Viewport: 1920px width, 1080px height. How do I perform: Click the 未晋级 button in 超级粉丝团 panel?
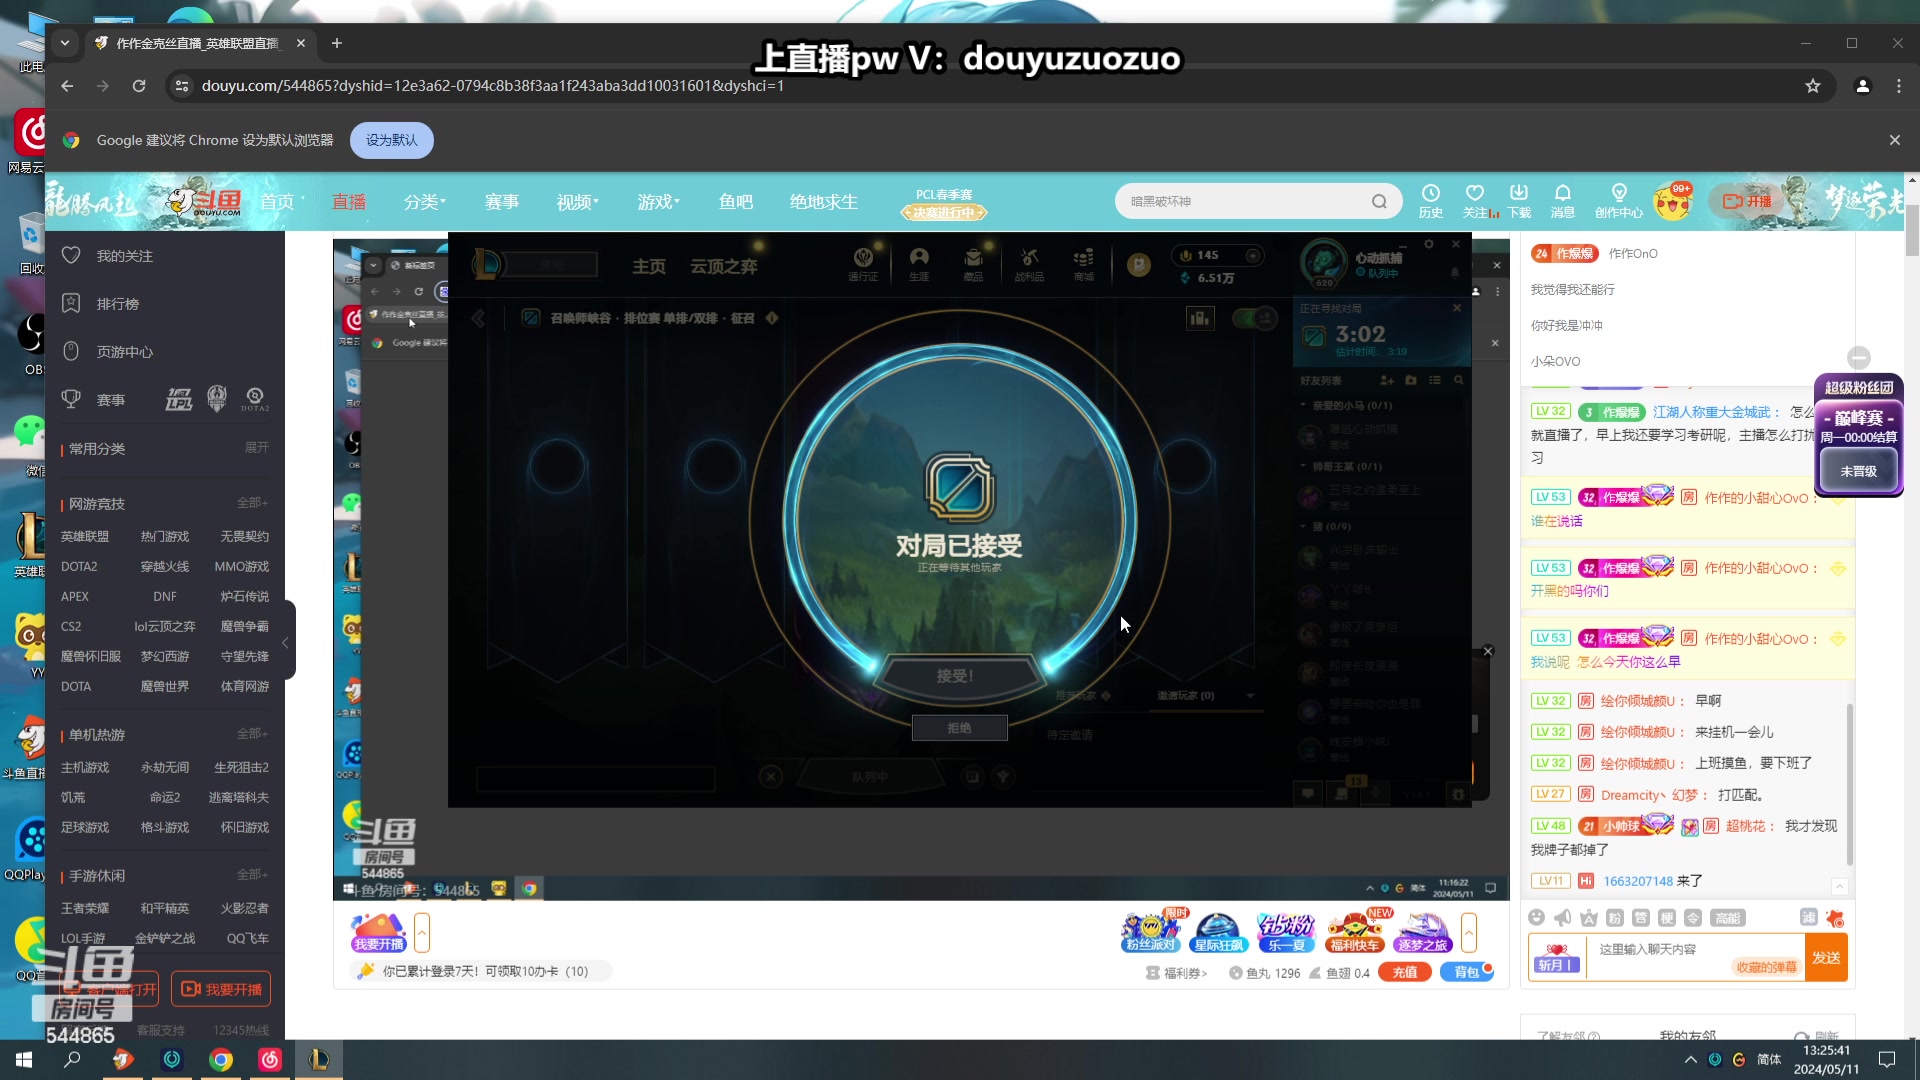pyautogui.click(x=1858, y=471)
